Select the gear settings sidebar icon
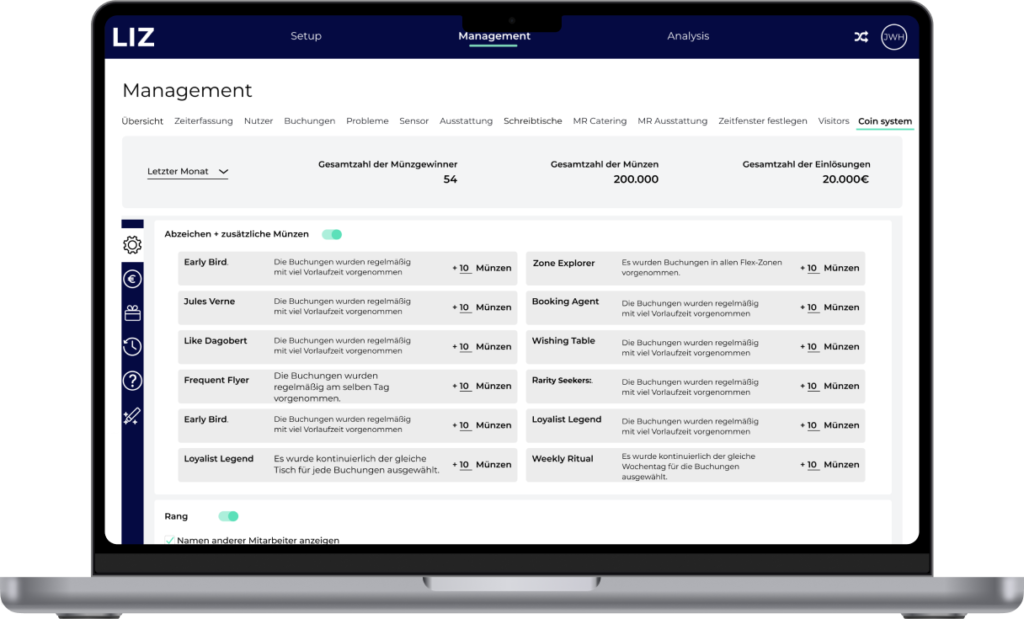The height and width of the screenshot is (619, 1024). point(132,245)
